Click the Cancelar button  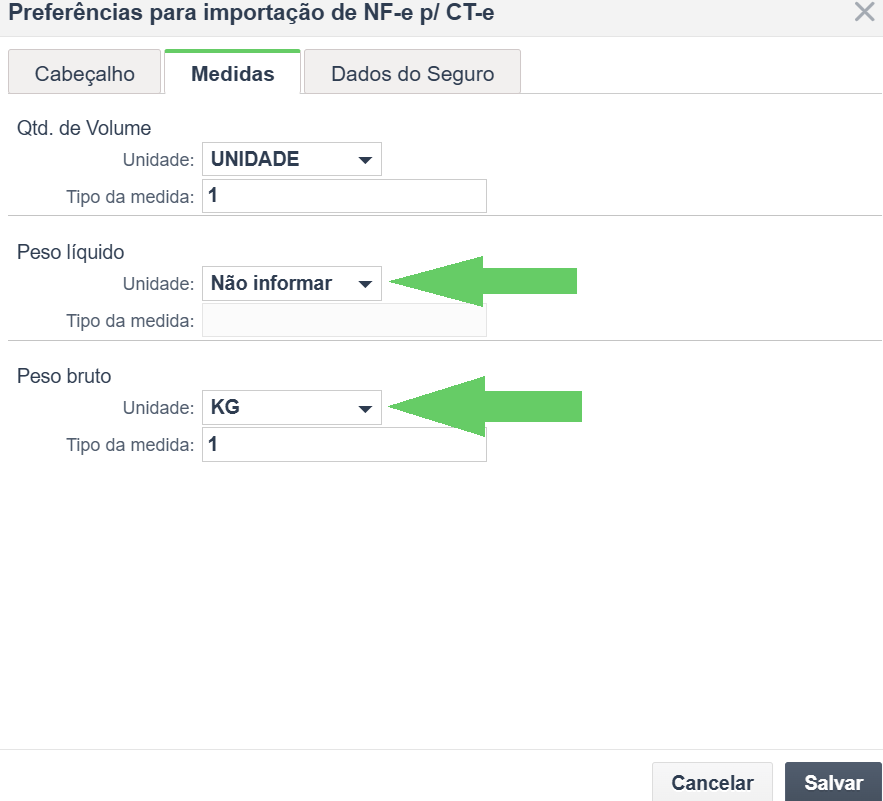tap(712, 782)
